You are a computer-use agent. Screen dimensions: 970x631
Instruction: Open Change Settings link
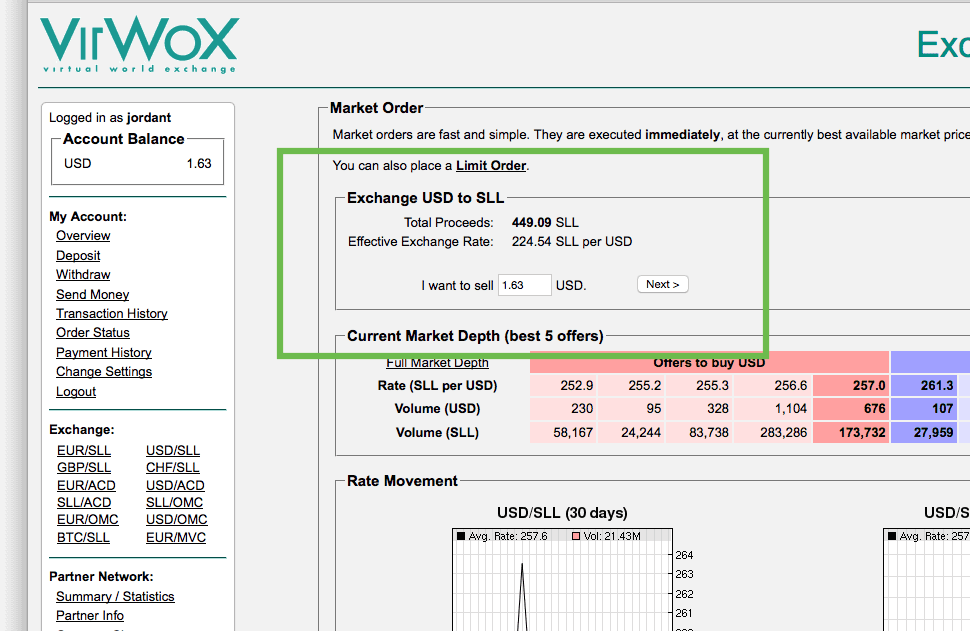tap(104, 372)
